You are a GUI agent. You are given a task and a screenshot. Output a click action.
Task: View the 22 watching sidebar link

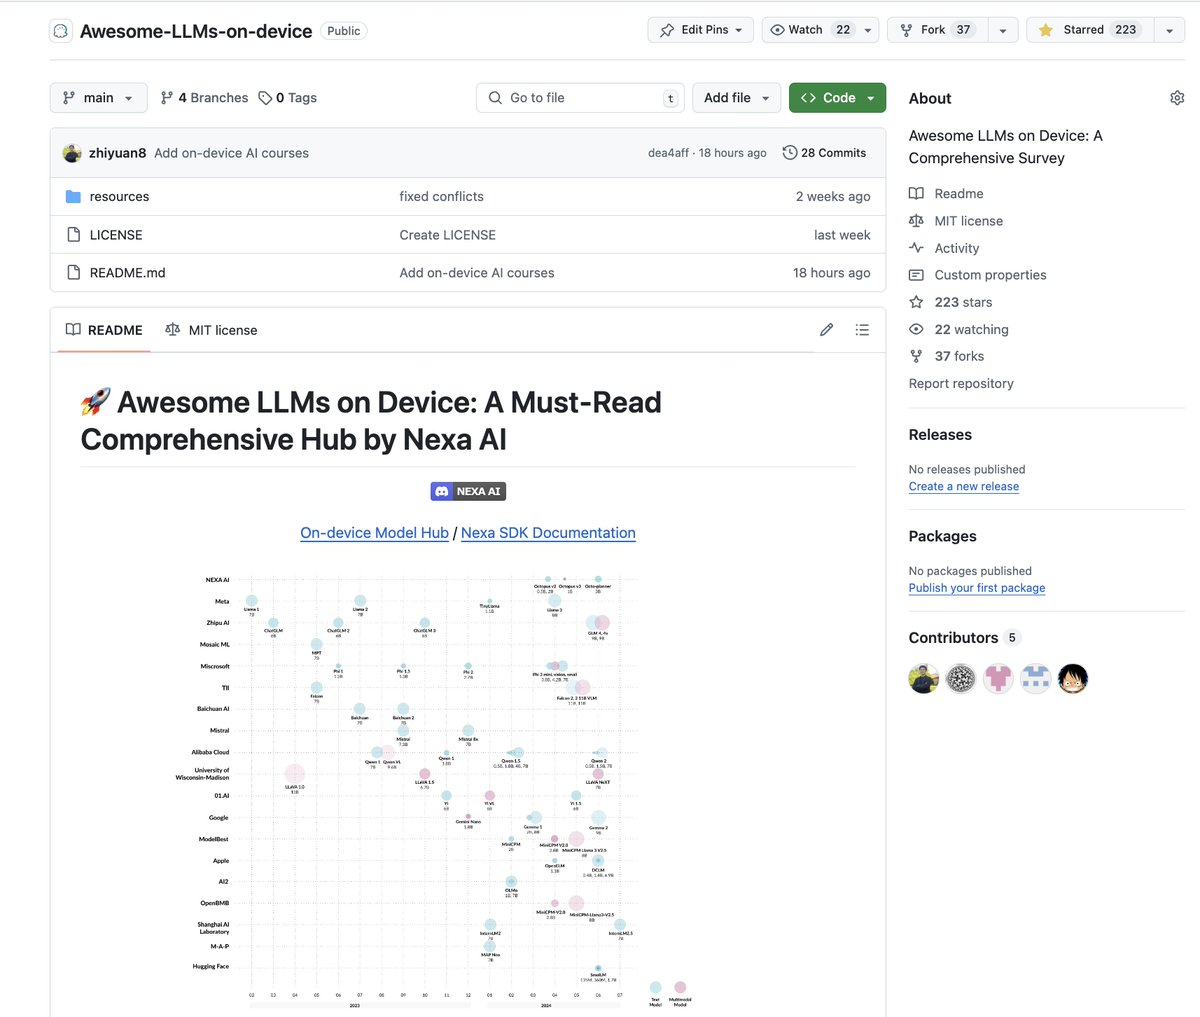click(x=959, y=329)
